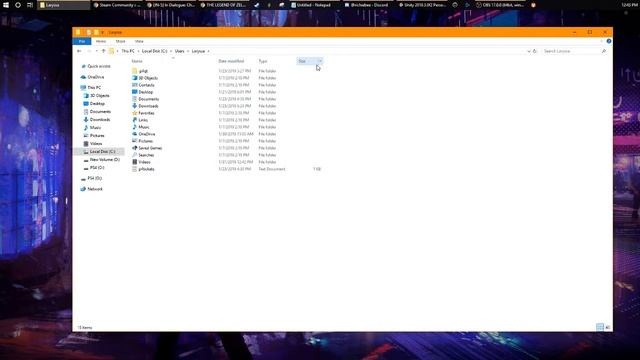
Task: Click Users in address breadcrumb
Action: 180,51
